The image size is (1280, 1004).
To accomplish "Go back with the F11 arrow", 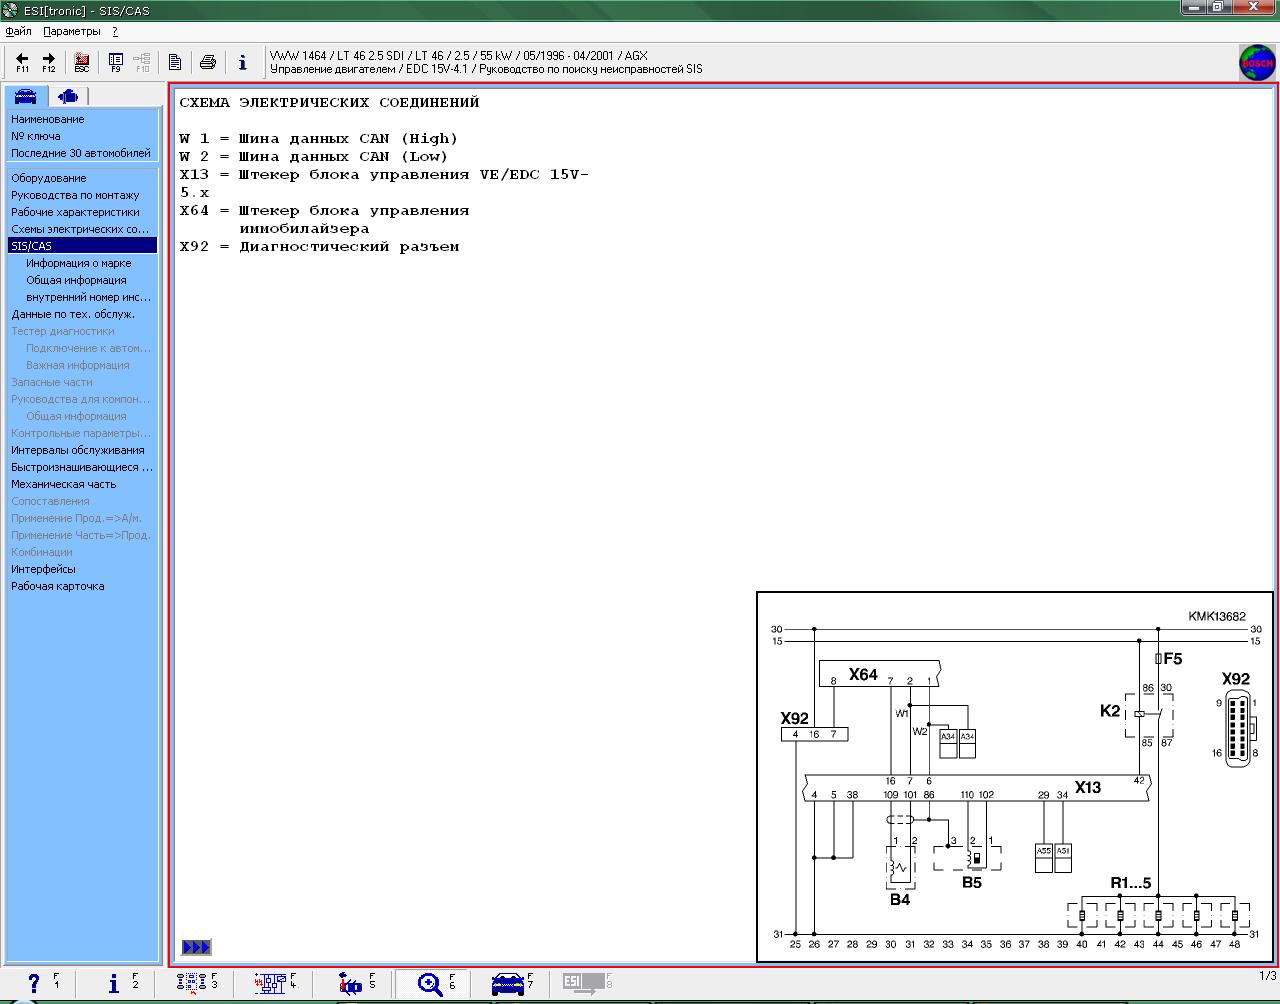I will pyautogui.click(x=22, y=62).
